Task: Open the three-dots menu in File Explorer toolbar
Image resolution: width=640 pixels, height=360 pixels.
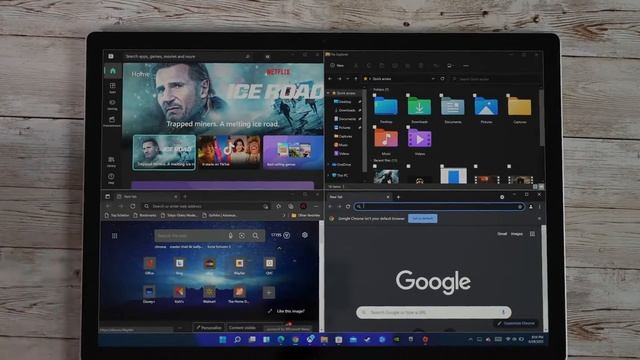Action: [466, 66]
